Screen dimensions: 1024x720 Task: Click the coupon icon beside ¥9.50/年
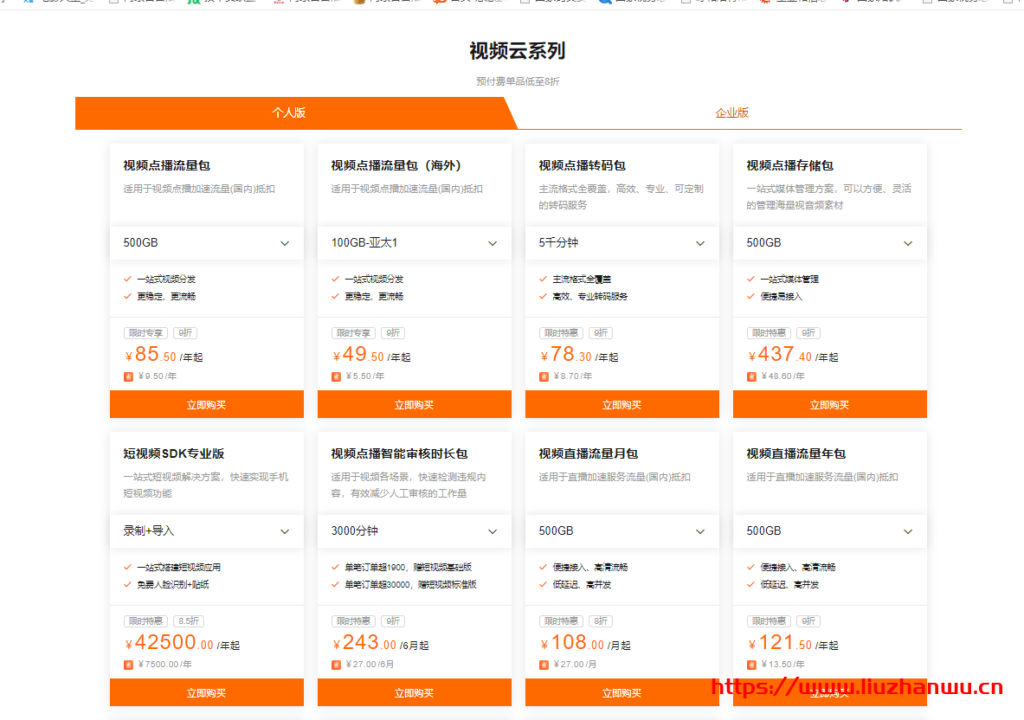(127, 377)
